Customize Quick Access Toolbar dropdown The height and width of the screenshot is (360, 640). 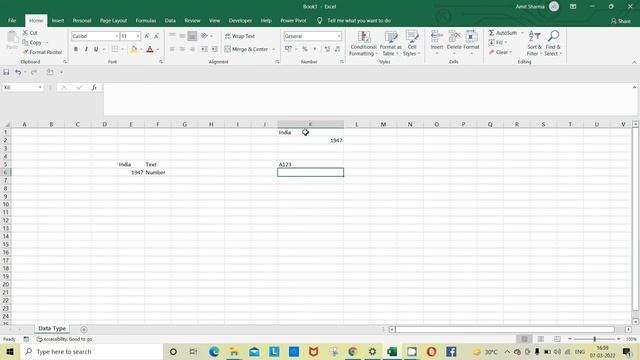[x=61, y=72]
